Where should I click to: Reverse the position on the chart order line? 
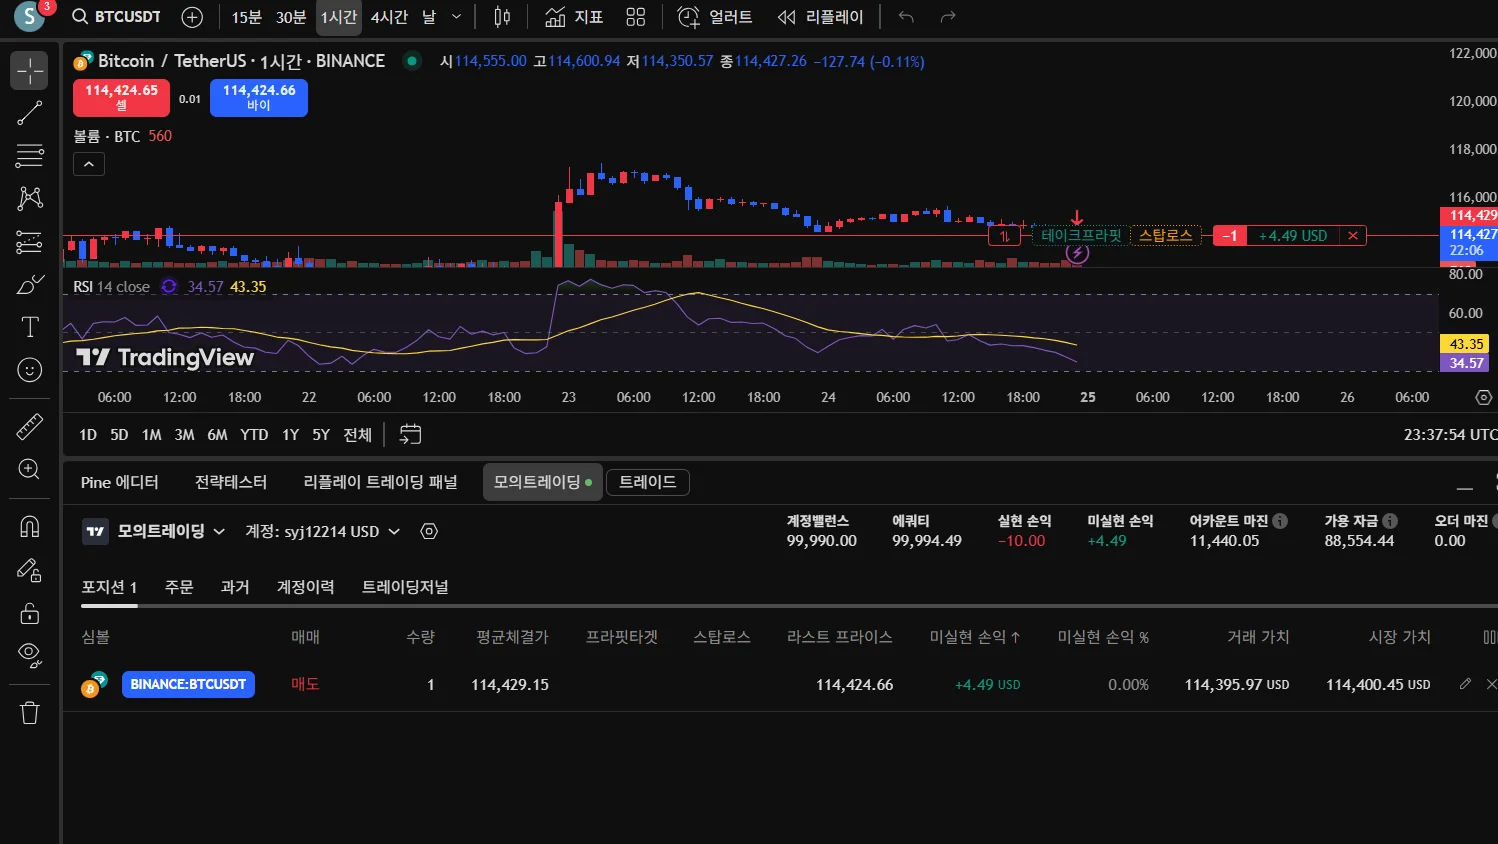1004,236
